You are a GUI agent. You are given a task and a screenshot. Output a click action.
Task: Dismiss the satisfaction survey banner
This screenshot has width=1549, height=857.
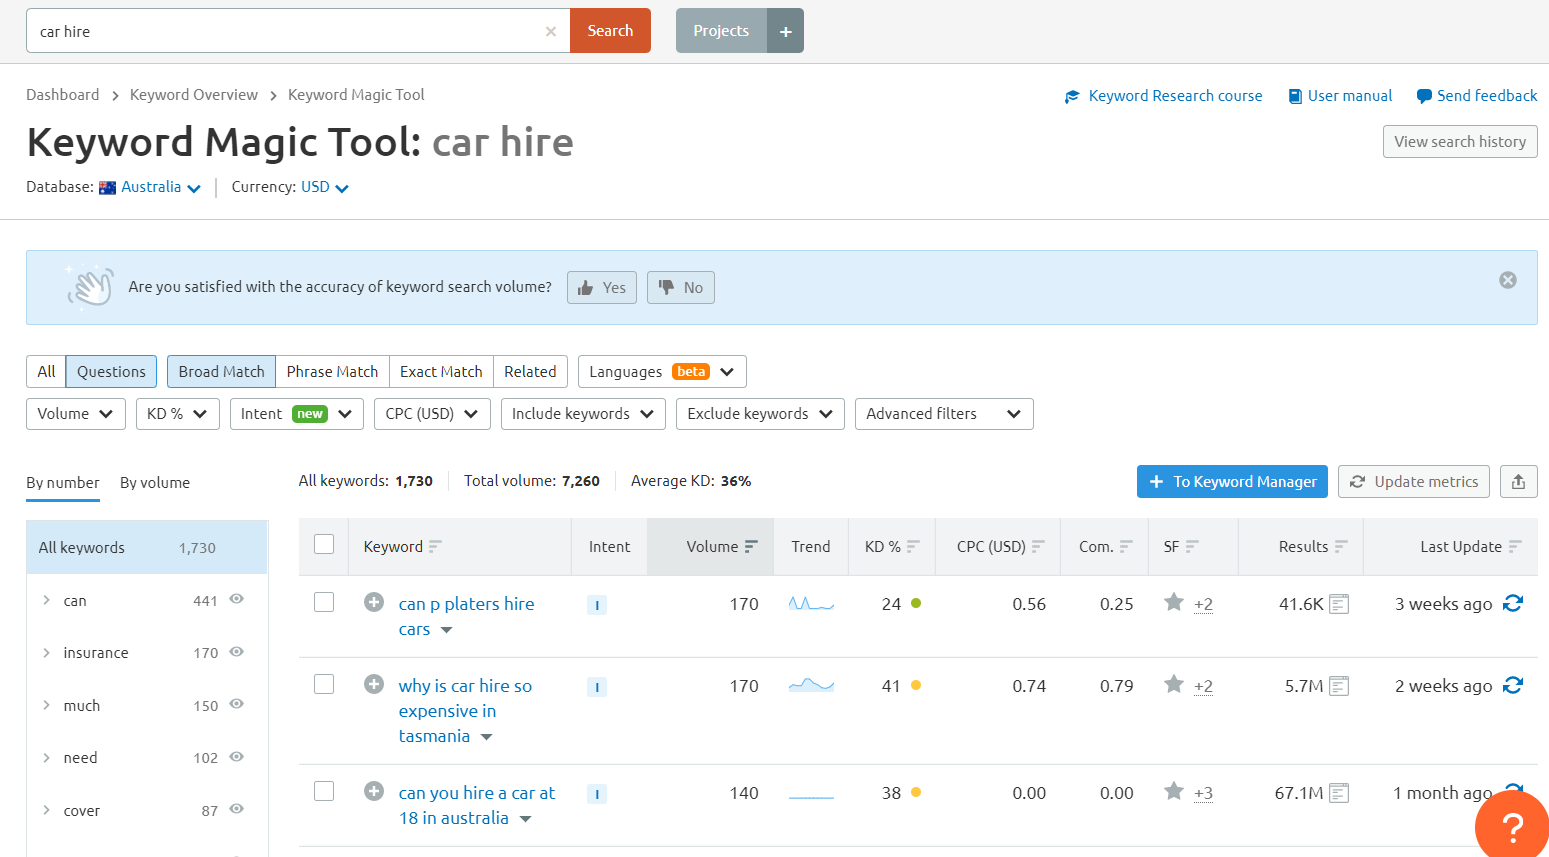[x=1508, y=280]
